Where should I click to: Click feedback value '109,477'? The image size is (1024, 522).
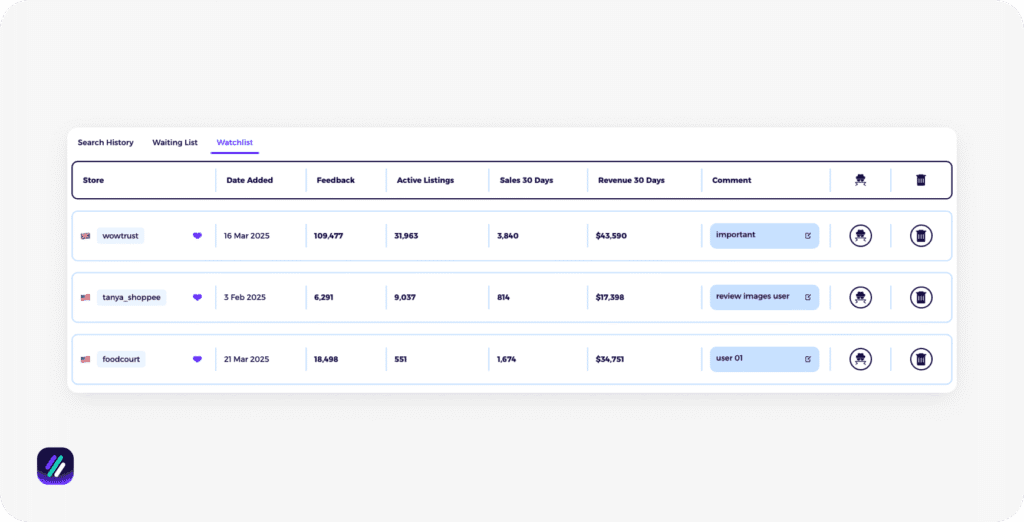328,236
